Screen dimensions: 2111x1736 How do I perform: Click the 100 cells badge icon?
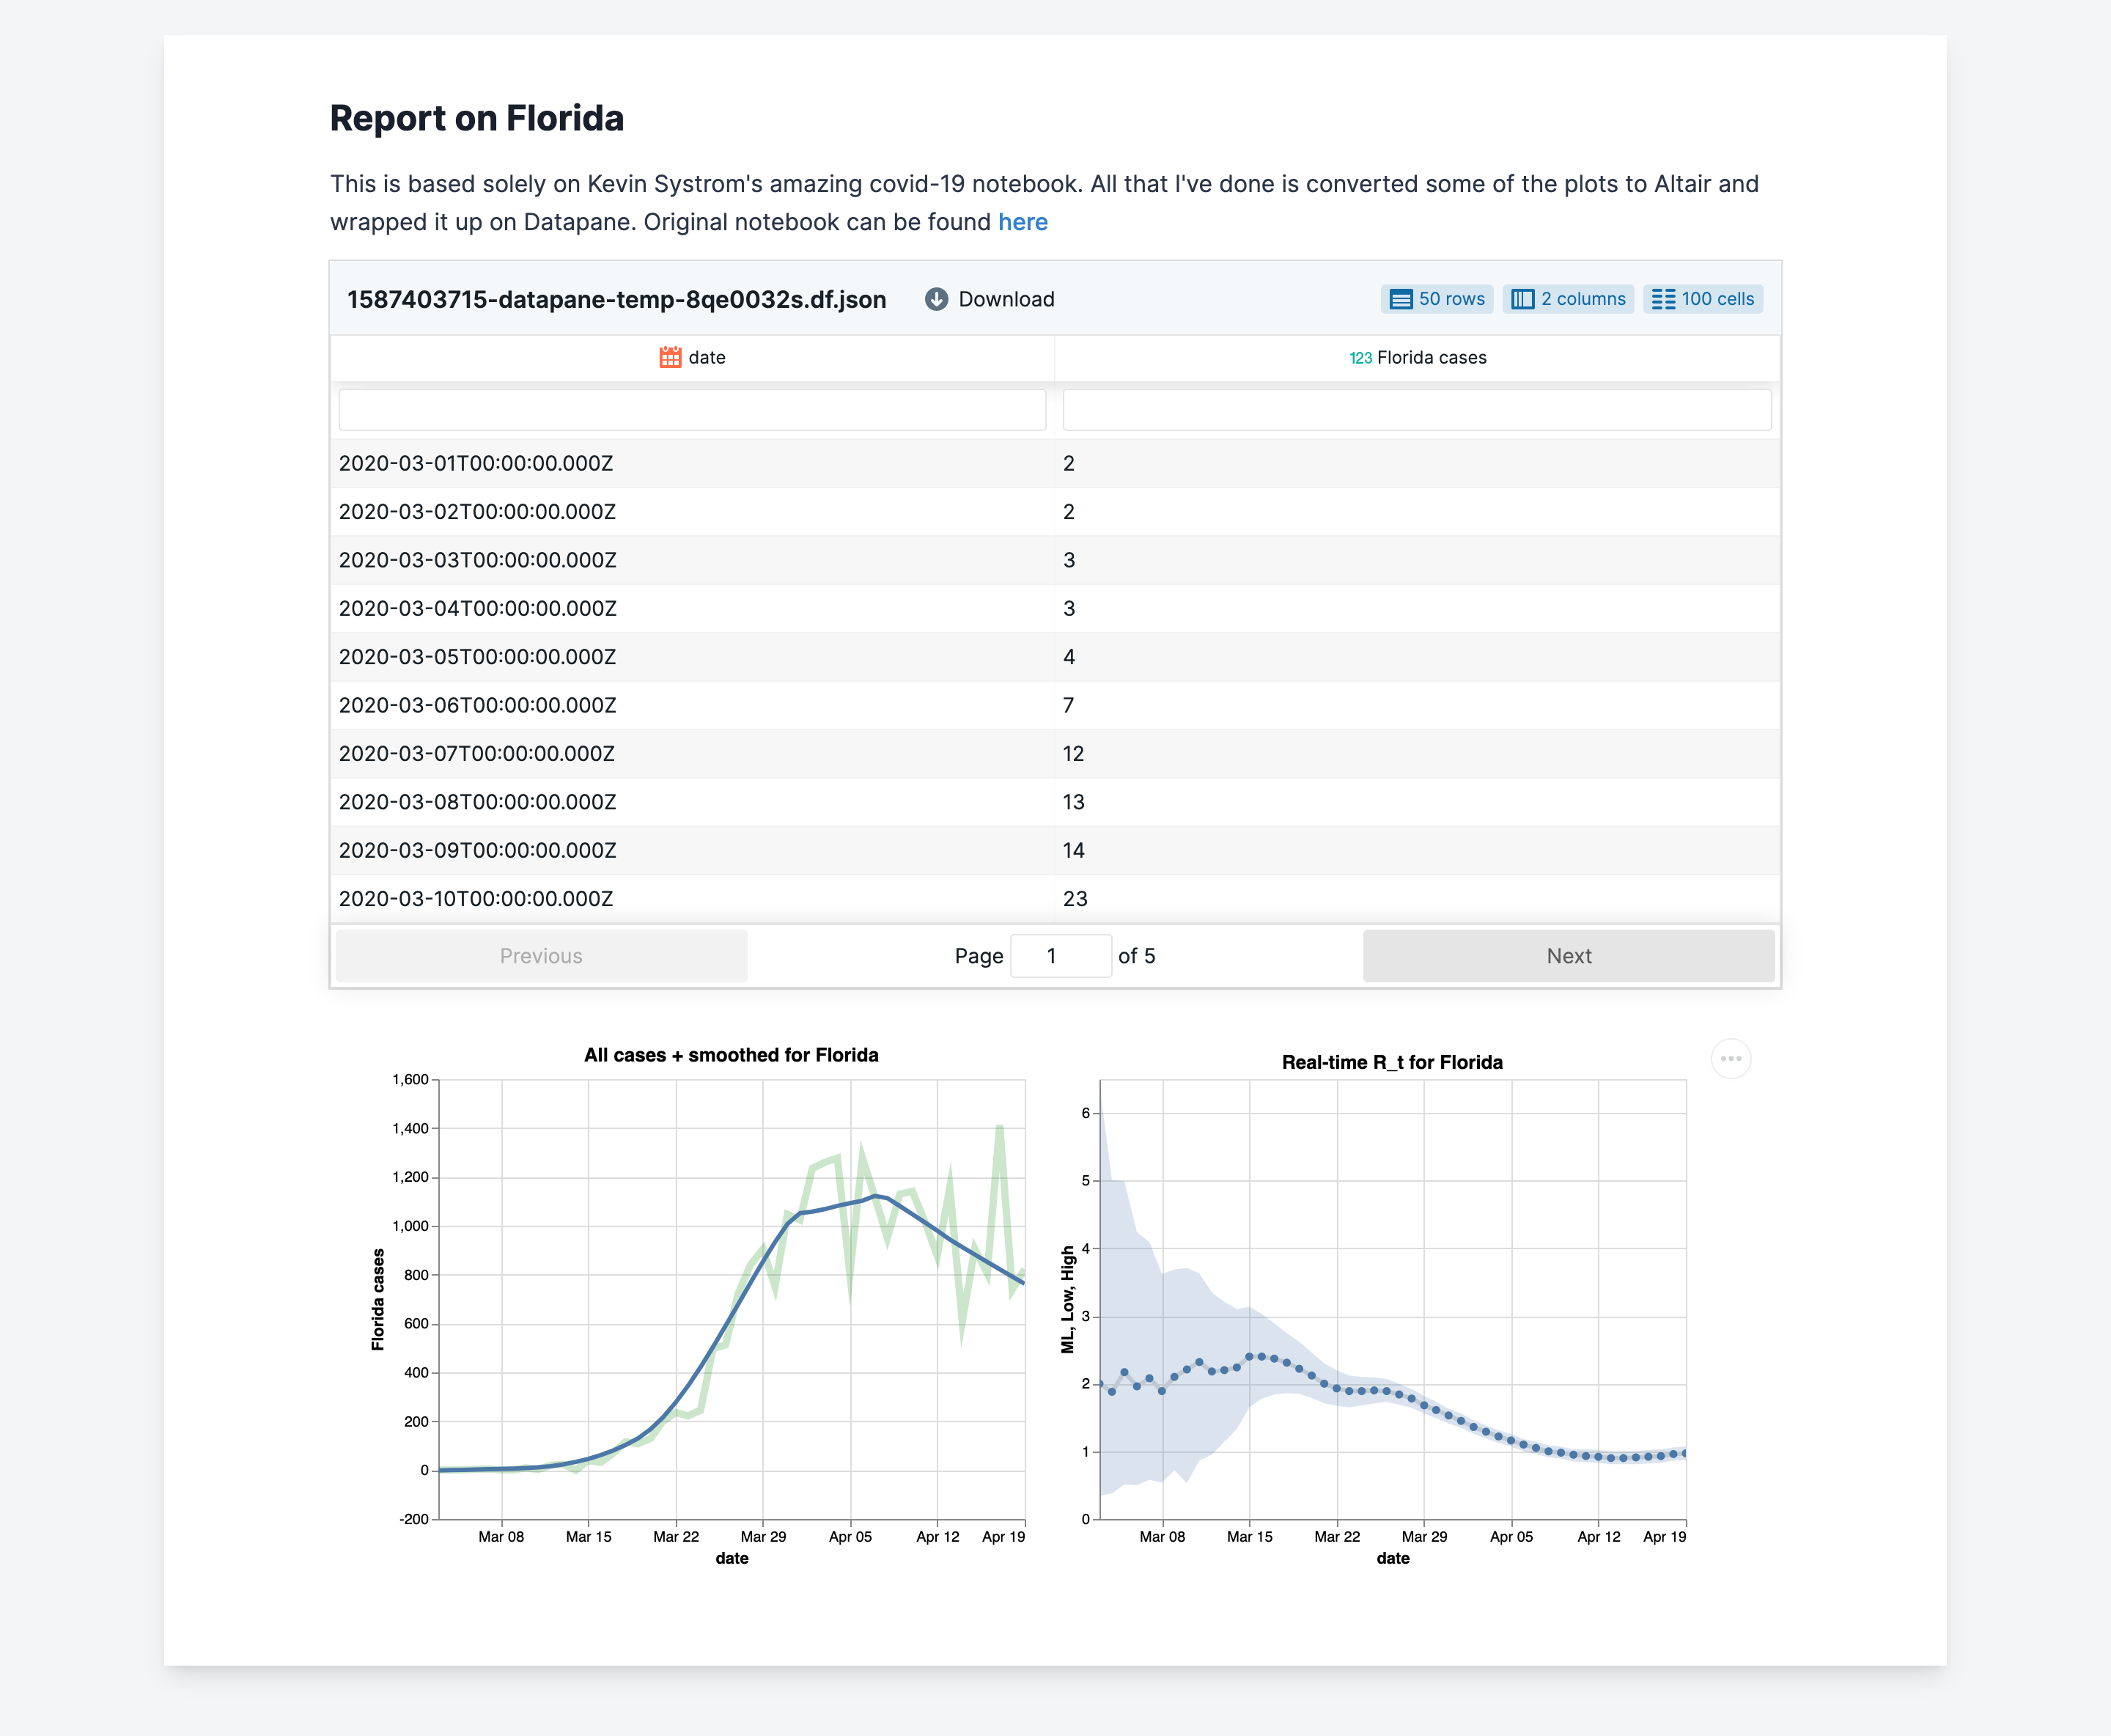click(1665, 299)
